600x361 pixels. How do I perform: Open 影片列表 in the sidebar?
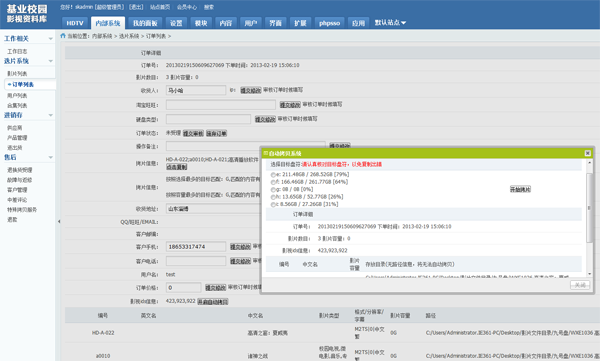[17, 74]
